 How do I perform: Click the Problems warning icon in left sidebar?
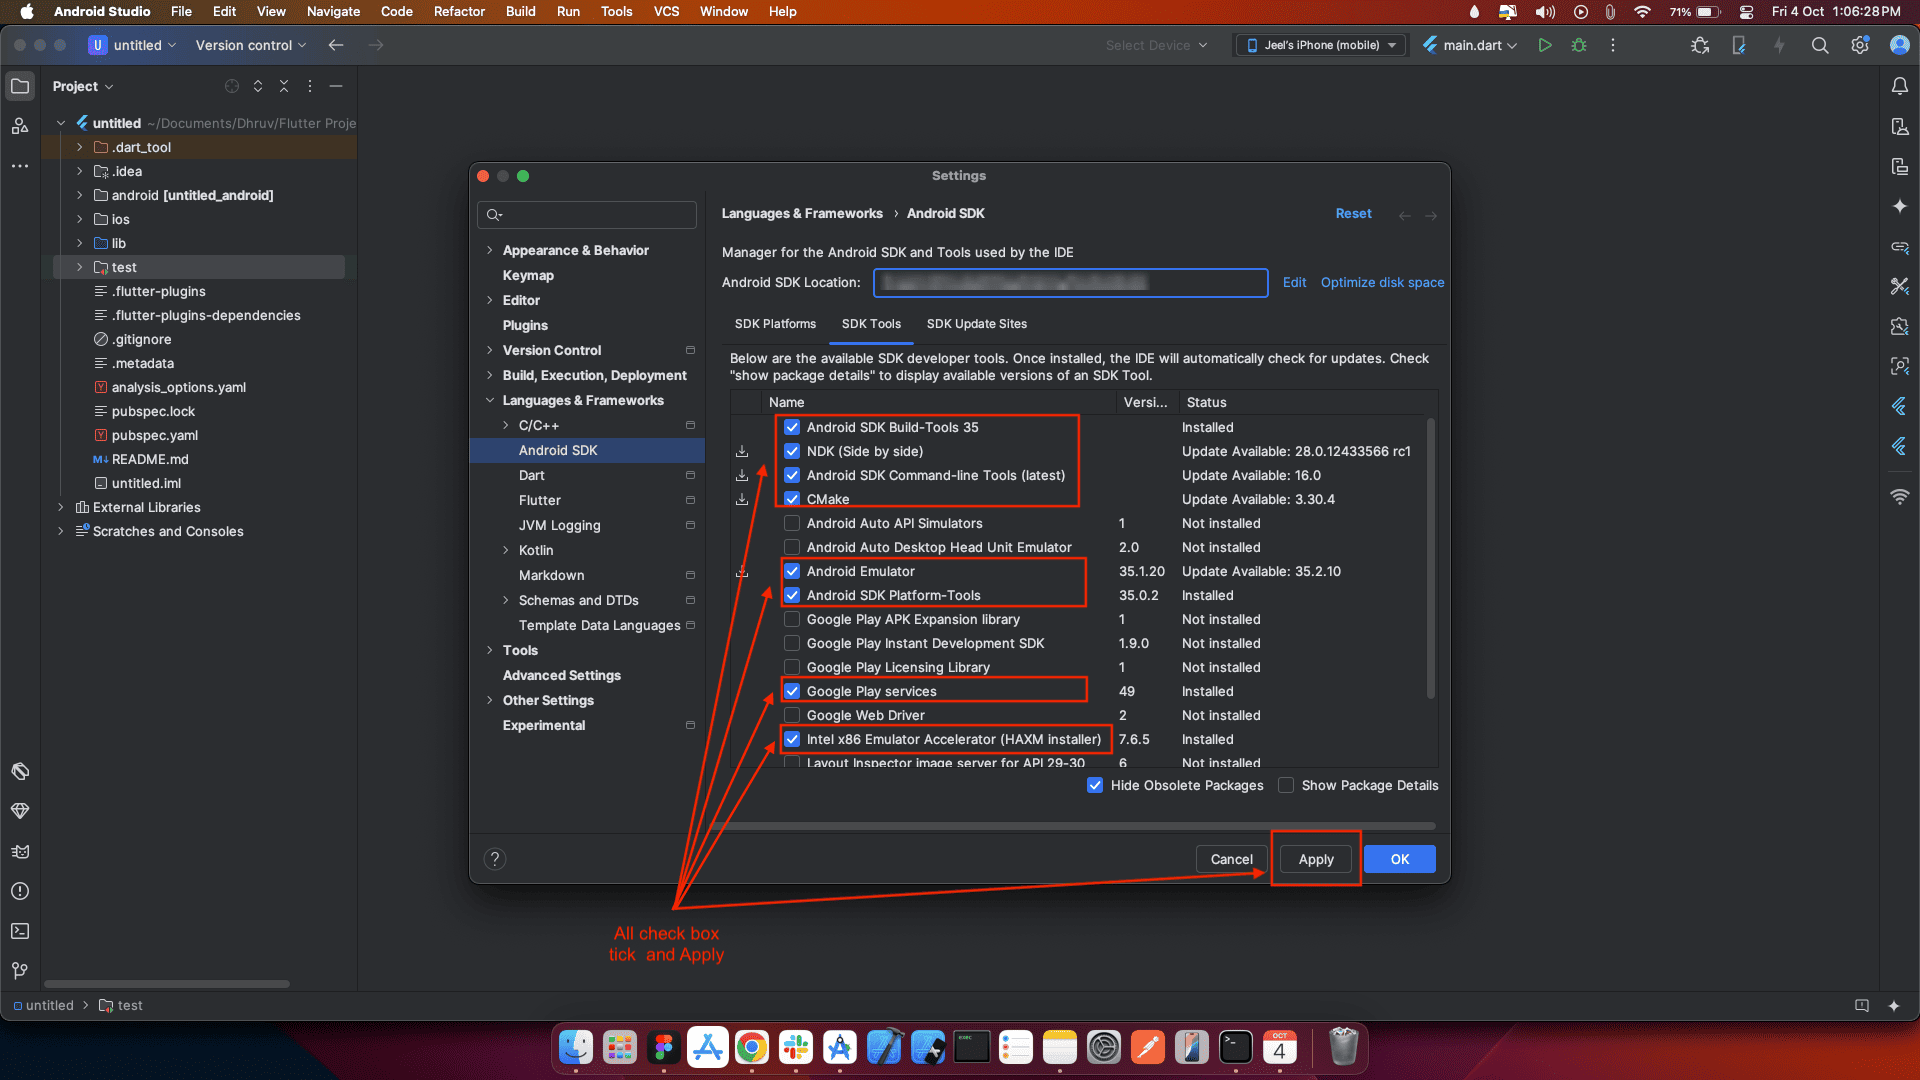tap(20, 891)
